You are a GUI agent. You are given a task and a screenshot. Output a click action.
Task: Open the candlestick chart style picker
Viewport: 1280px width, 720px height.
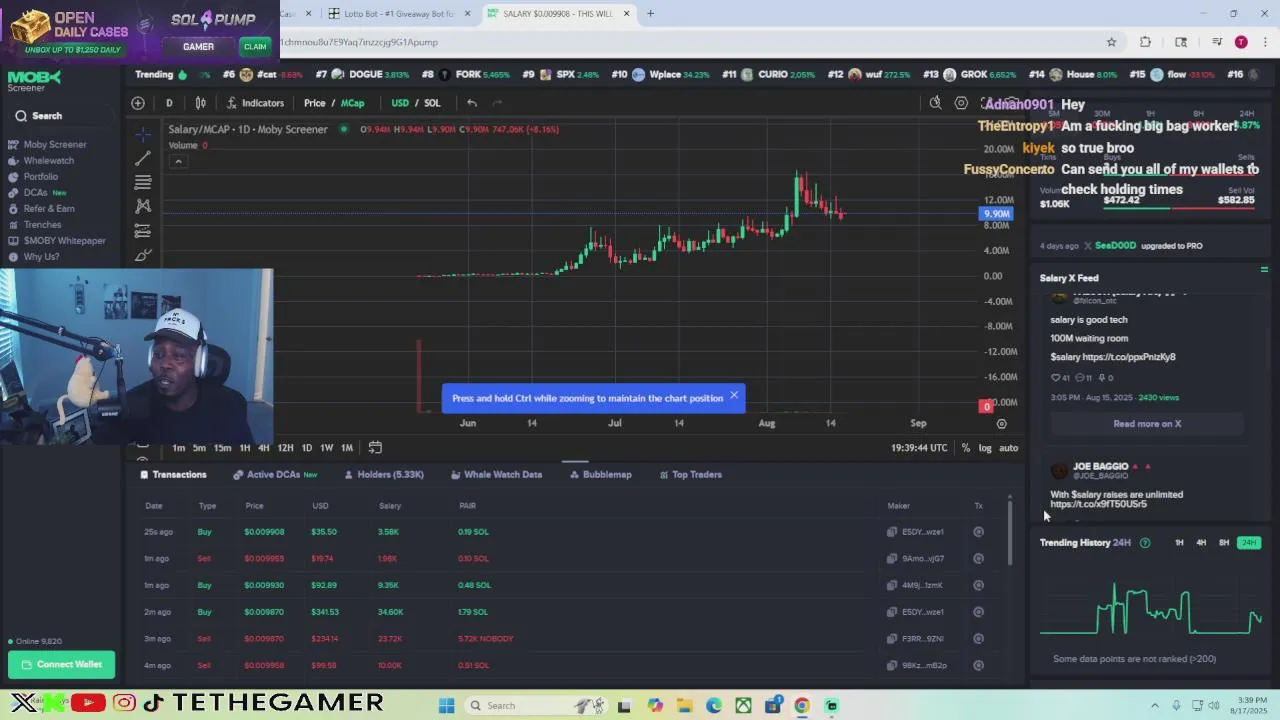201,103
